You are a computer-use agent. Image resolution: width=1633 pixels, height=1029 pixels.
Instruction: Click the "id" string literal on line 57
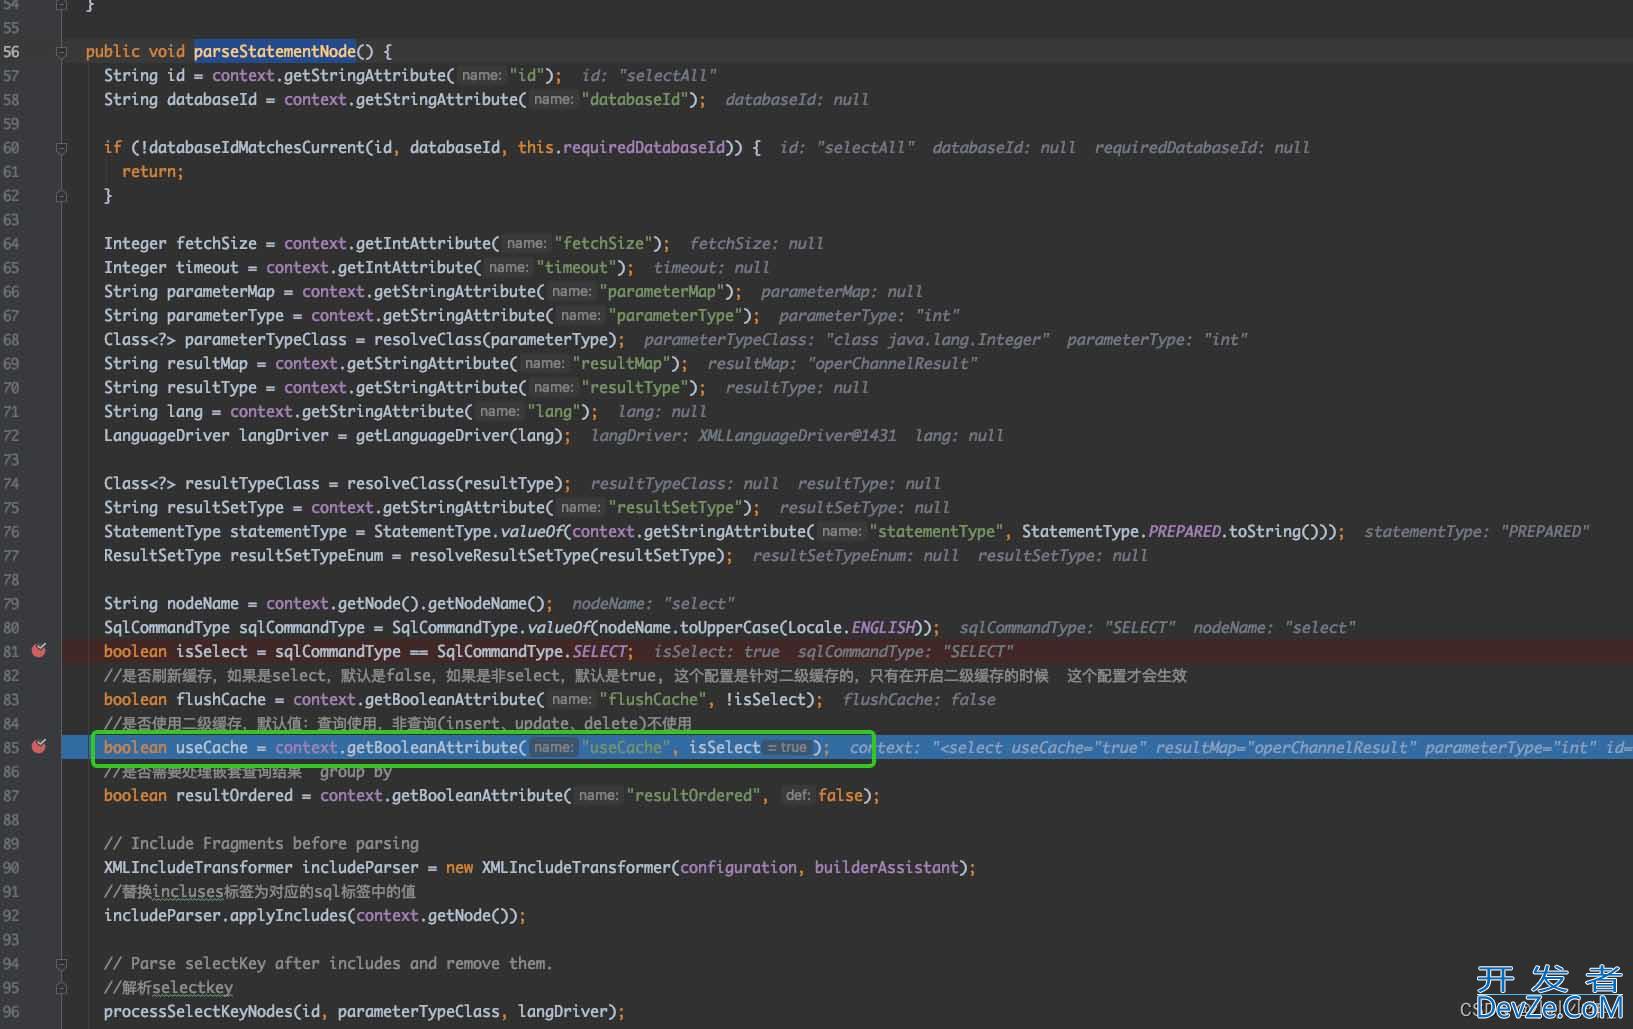(x=527, y=75)
